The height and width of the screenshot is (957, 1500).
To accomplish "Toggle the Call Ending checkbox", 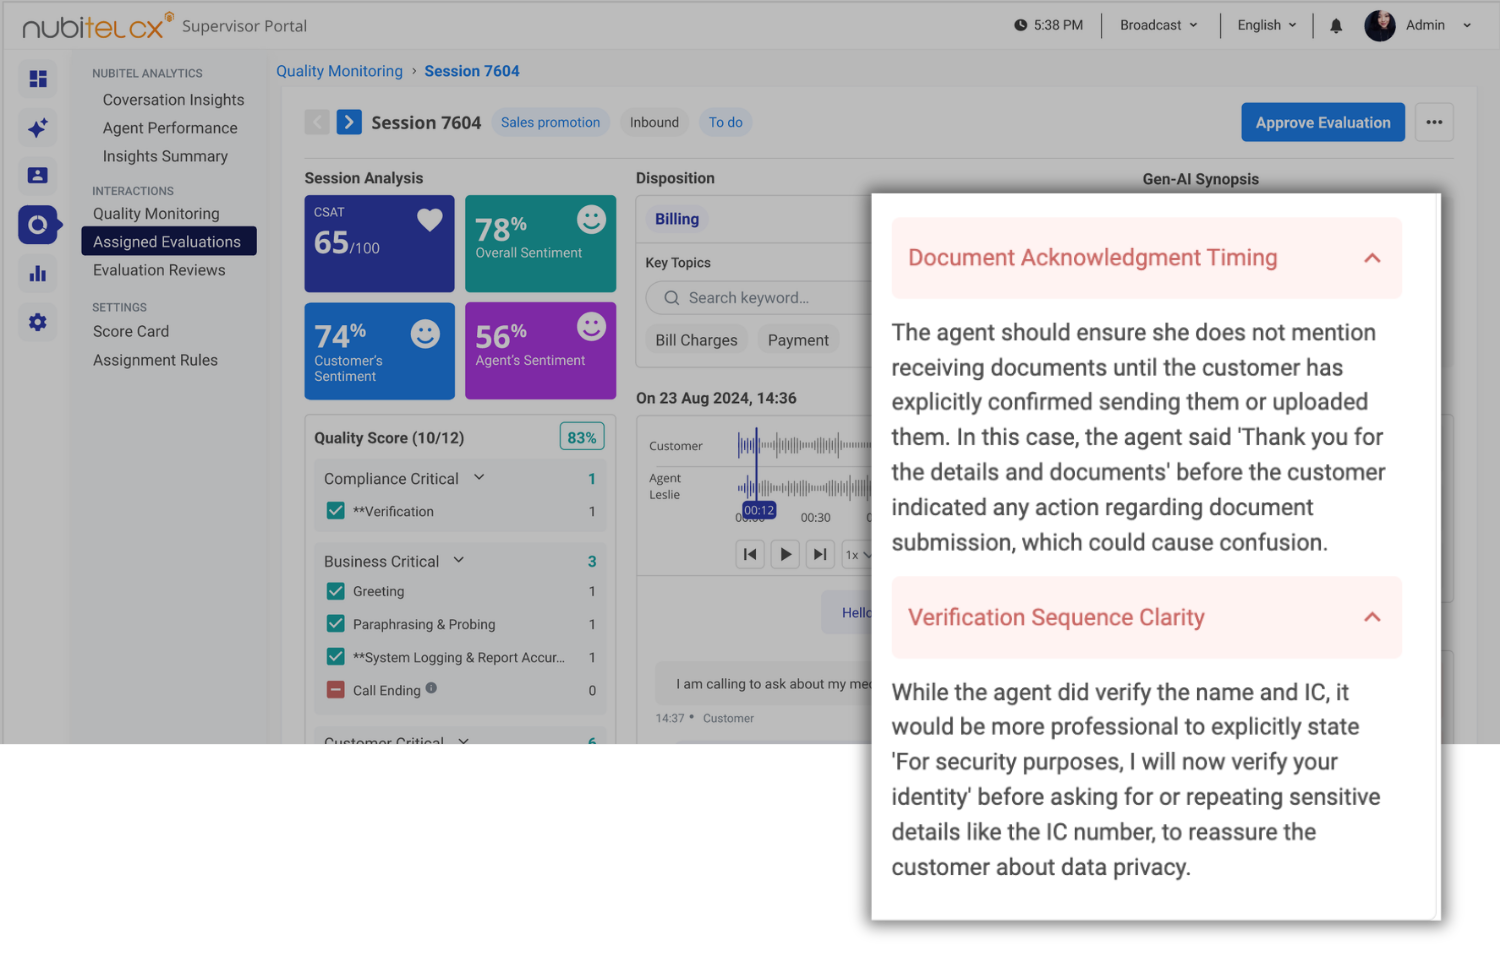I will [x=336, y=690].
